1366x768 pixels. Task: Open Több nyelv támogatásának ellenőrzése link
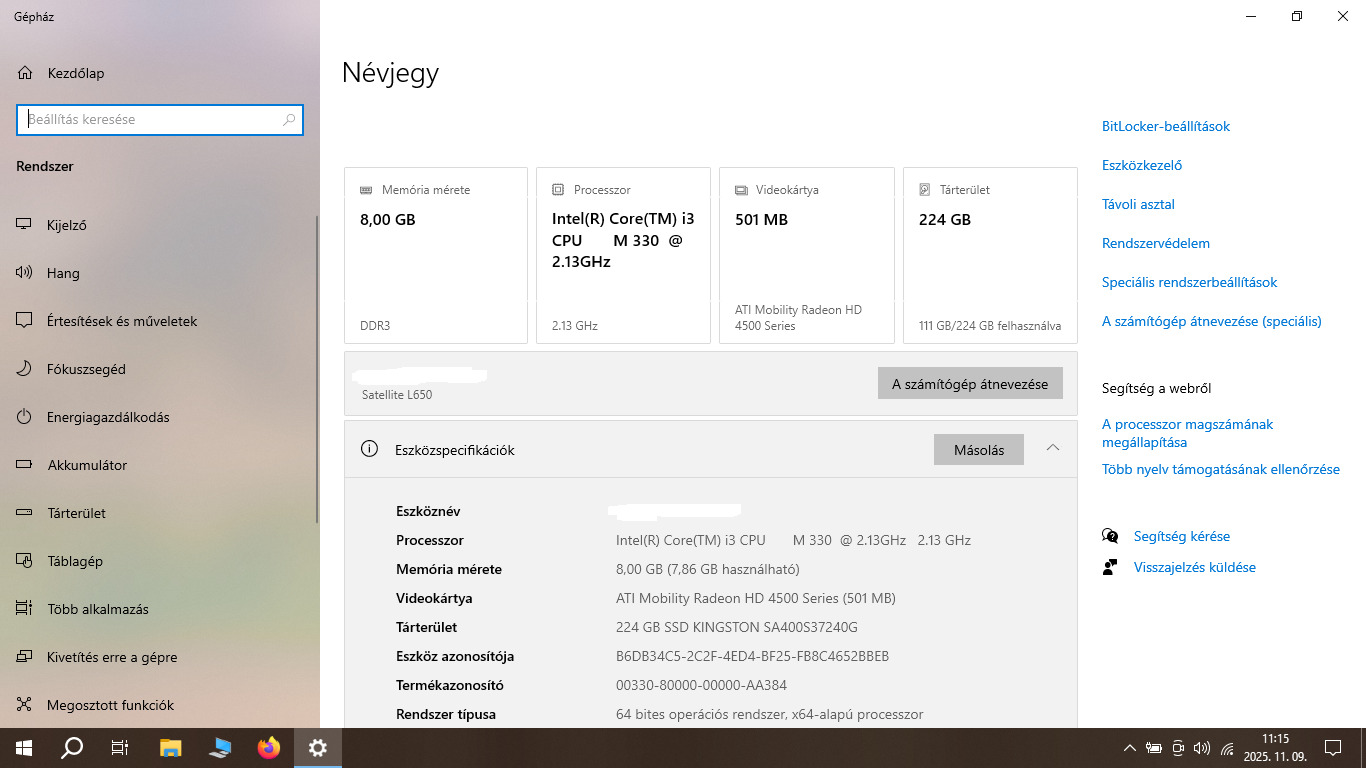click(1221, 469)
